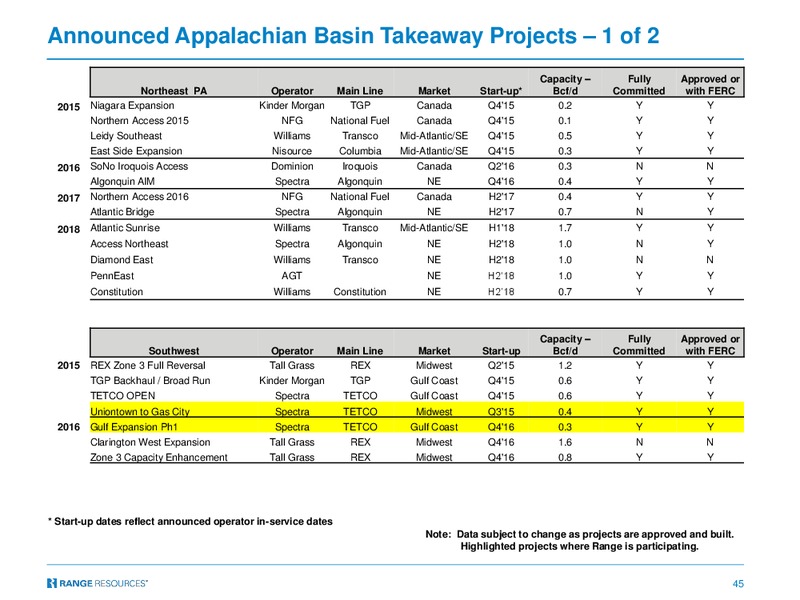Select 'Clarington West Expansion' project
Image resolution: width=800 pixels, height=600 pixels.
[150, 442]
